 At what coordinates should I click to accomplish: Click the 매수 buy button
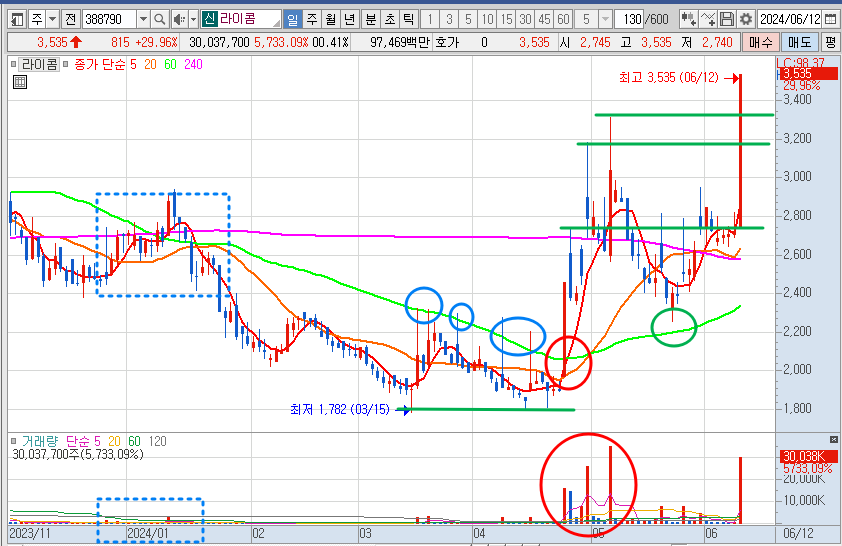pyautogui.click(x=760, y=42)
